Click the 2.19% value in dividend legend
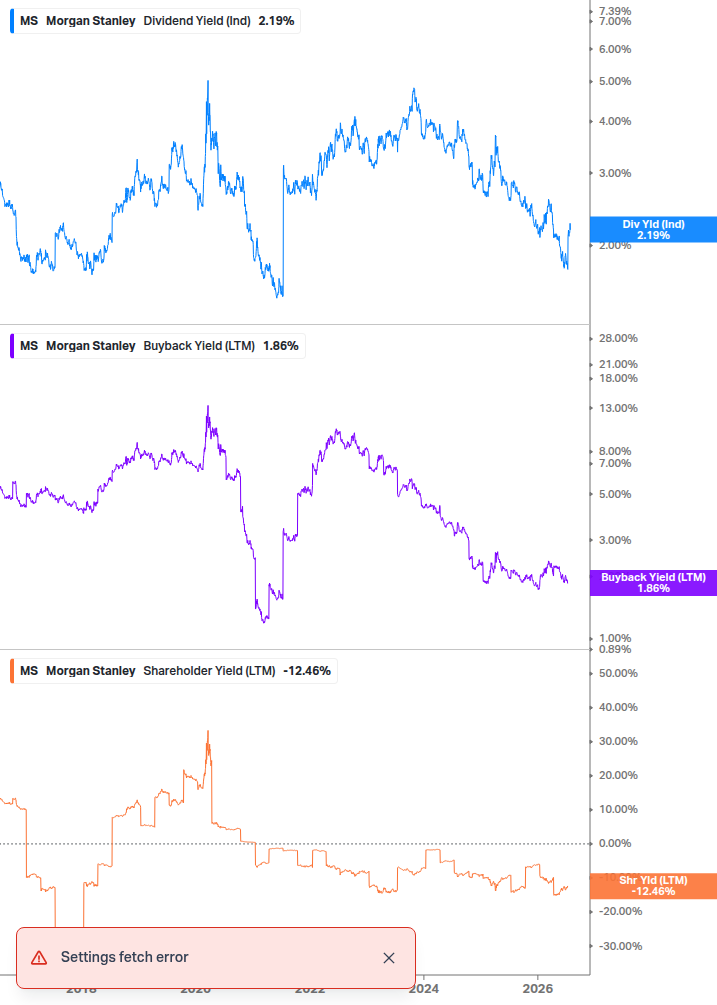Viewport: 717px width, 1005px height. pyautogui.click(x=276, y=21)
